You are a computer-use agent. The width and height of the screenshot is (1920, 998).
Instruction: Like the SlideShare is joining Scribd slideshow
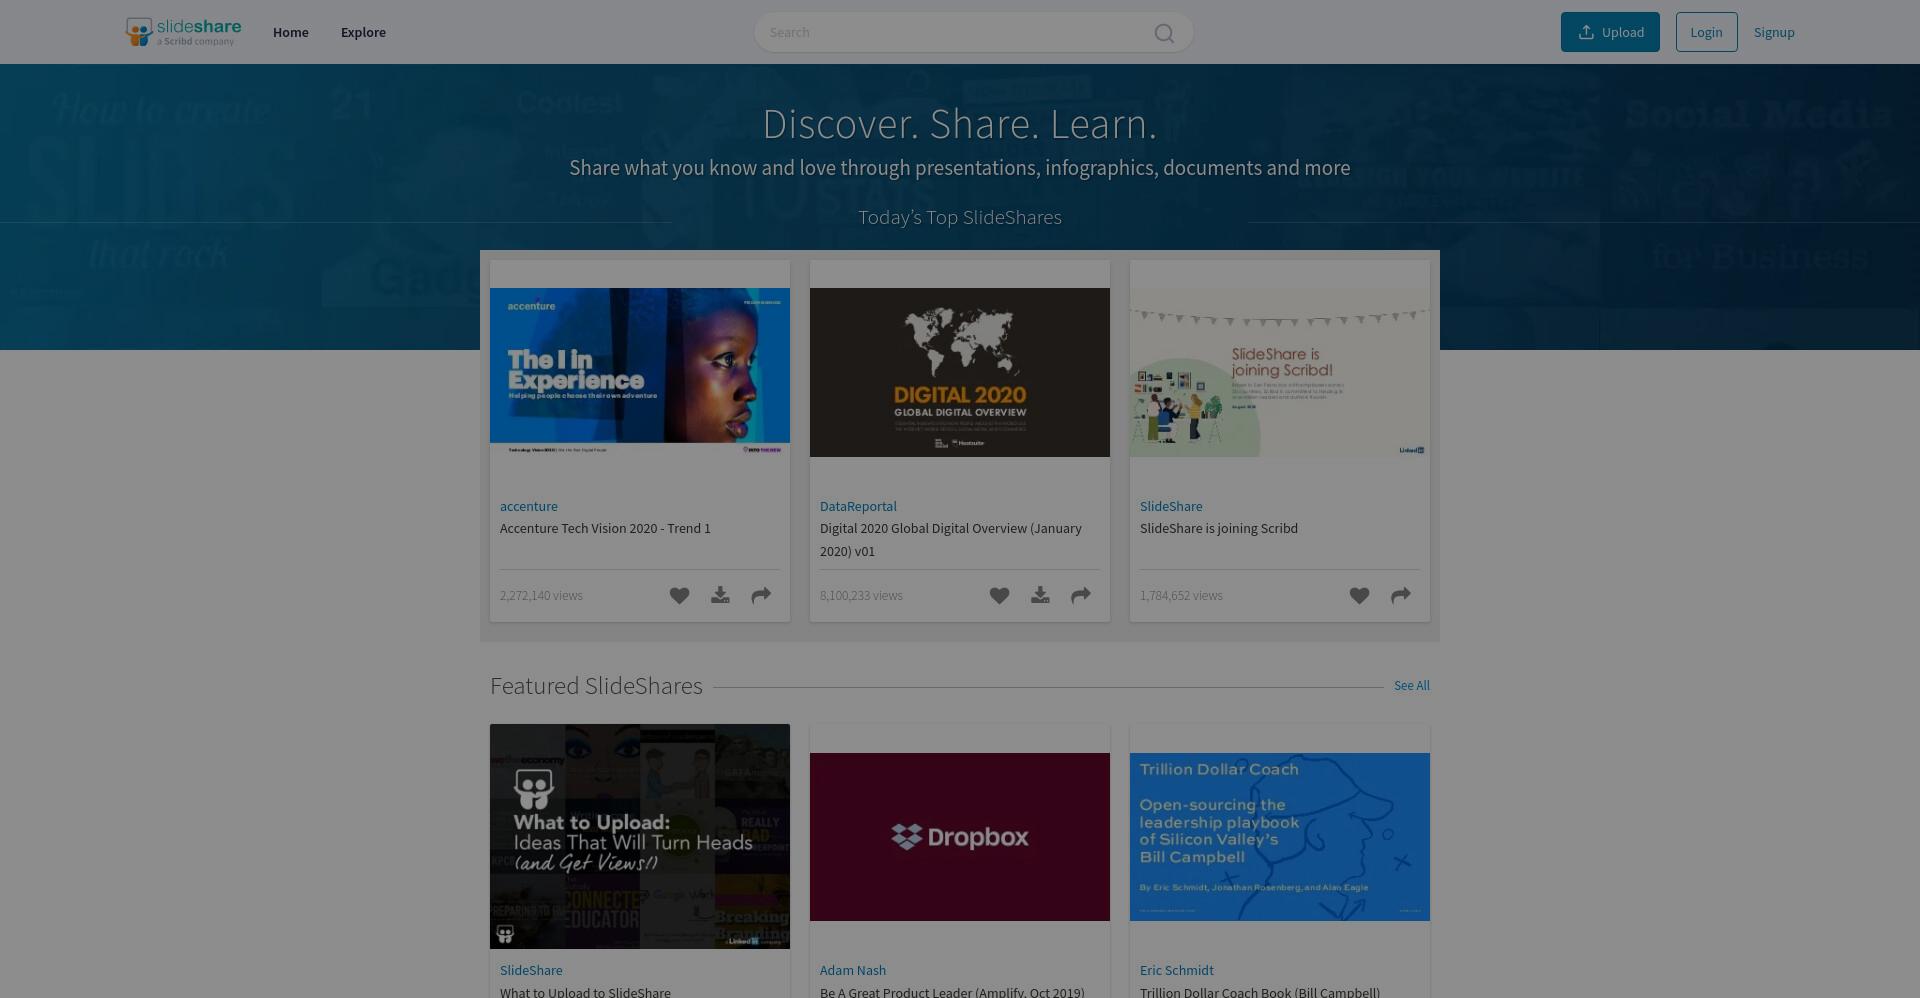[x=1359, y=596]
